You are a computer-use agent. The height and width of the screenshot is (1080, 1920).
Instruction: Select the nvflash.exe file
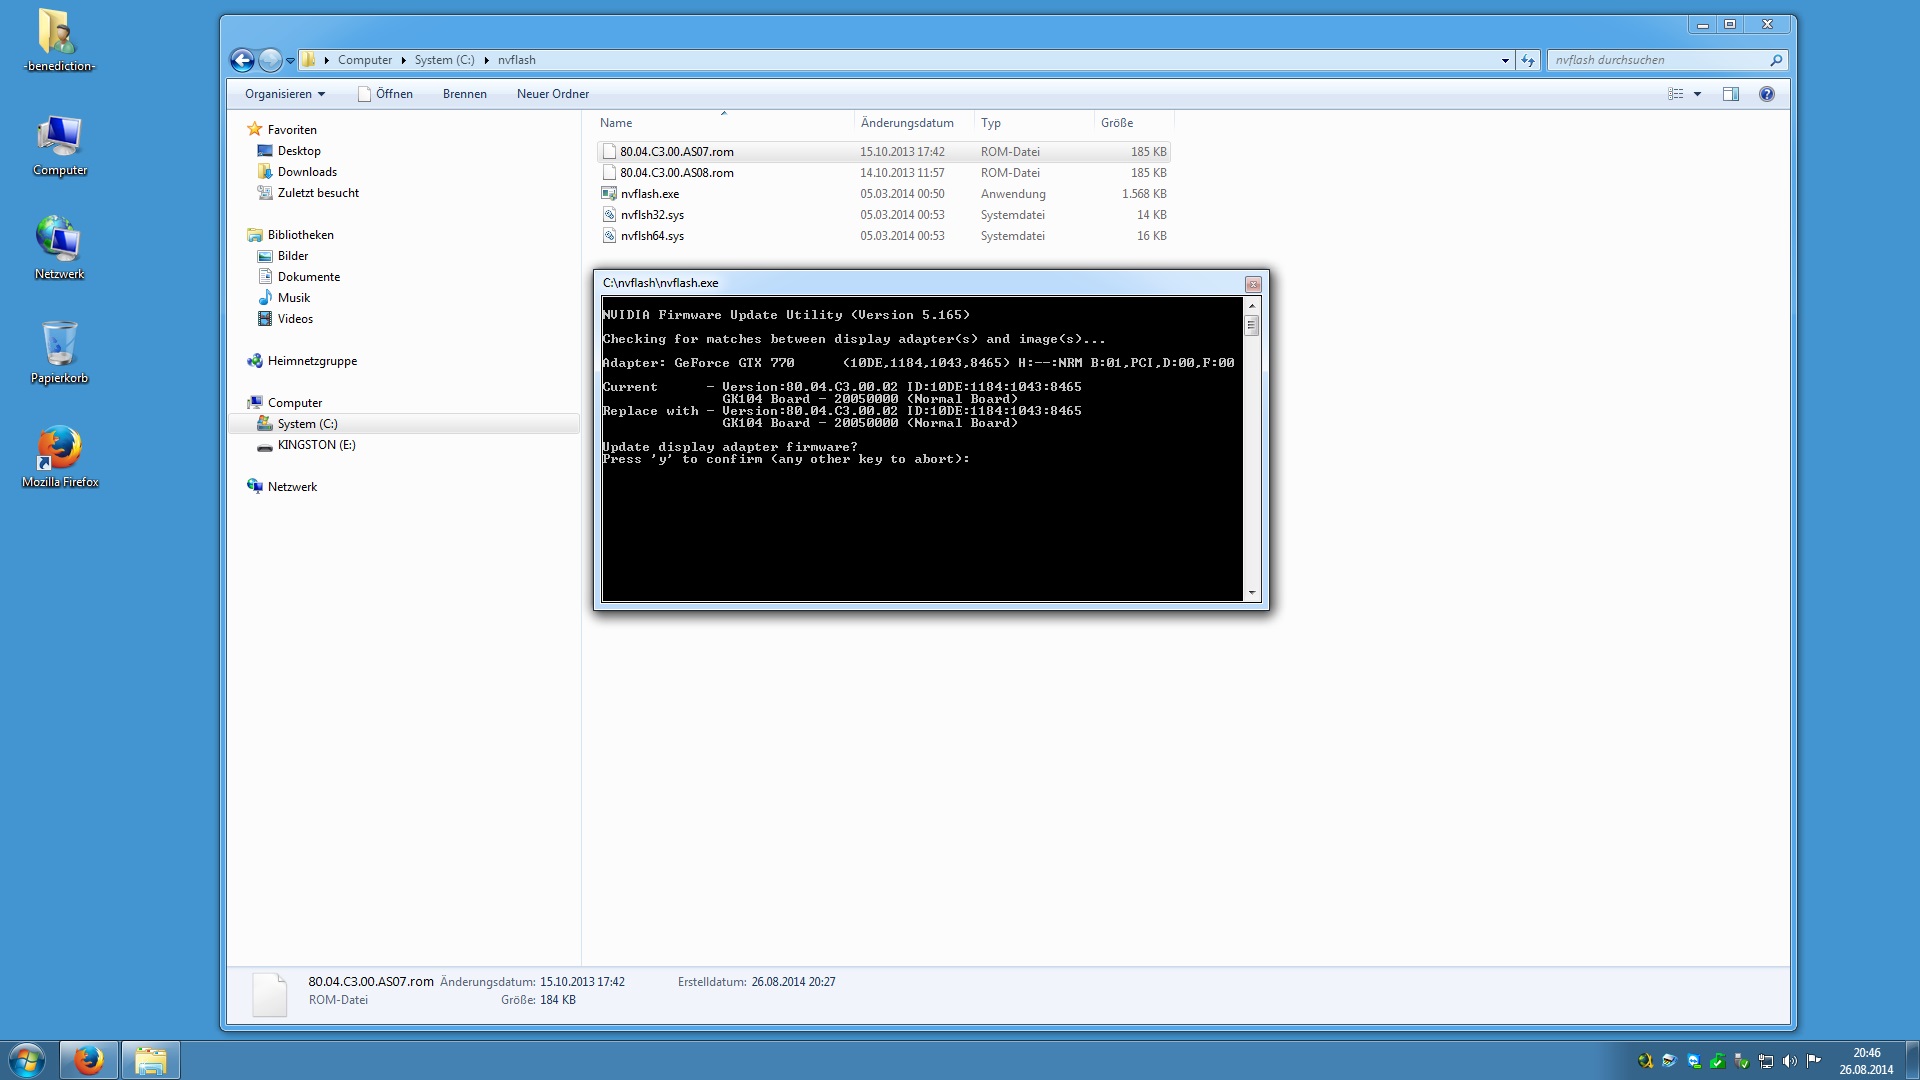pyautogui.click(x=649, y=194)
